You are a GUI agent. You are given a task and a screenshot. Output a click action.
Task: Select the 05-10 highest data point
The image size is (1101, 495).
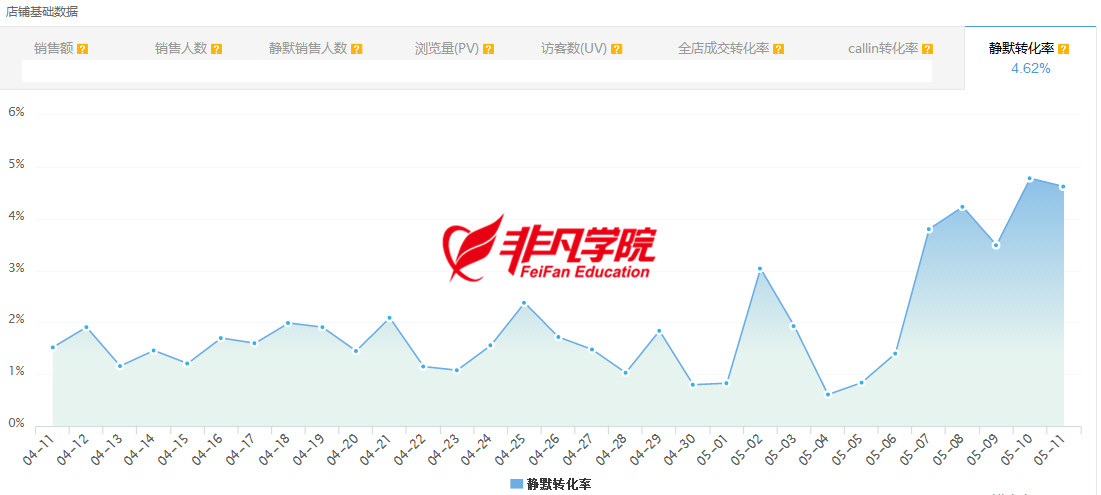point(1029,178)
